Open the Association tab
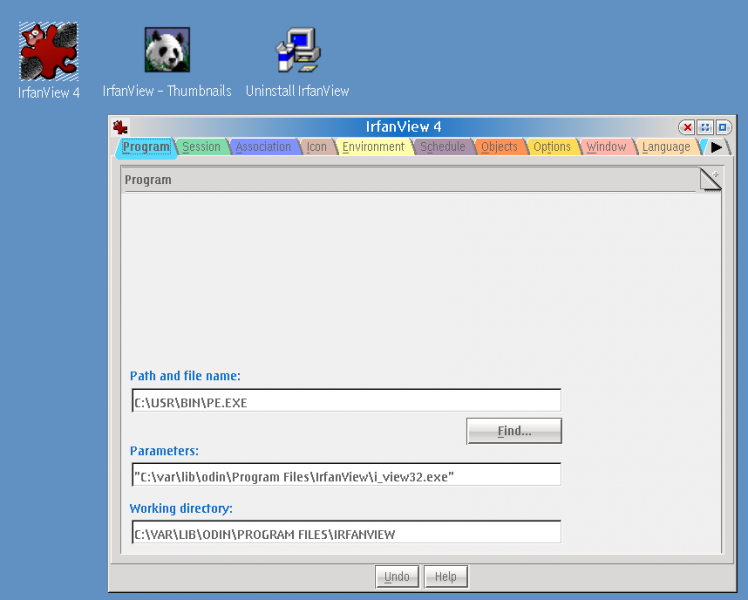This screenshot has width=748, height=600. tap(263, 147)
